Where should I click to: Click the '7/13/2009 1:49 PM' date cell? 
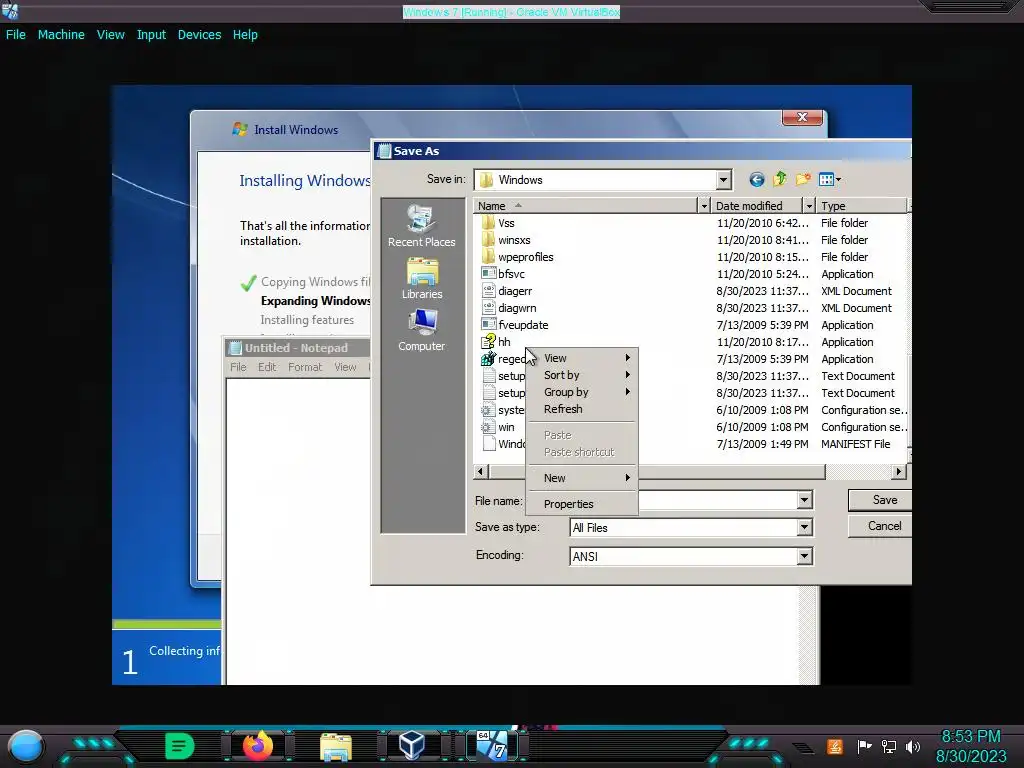(762, 444)
